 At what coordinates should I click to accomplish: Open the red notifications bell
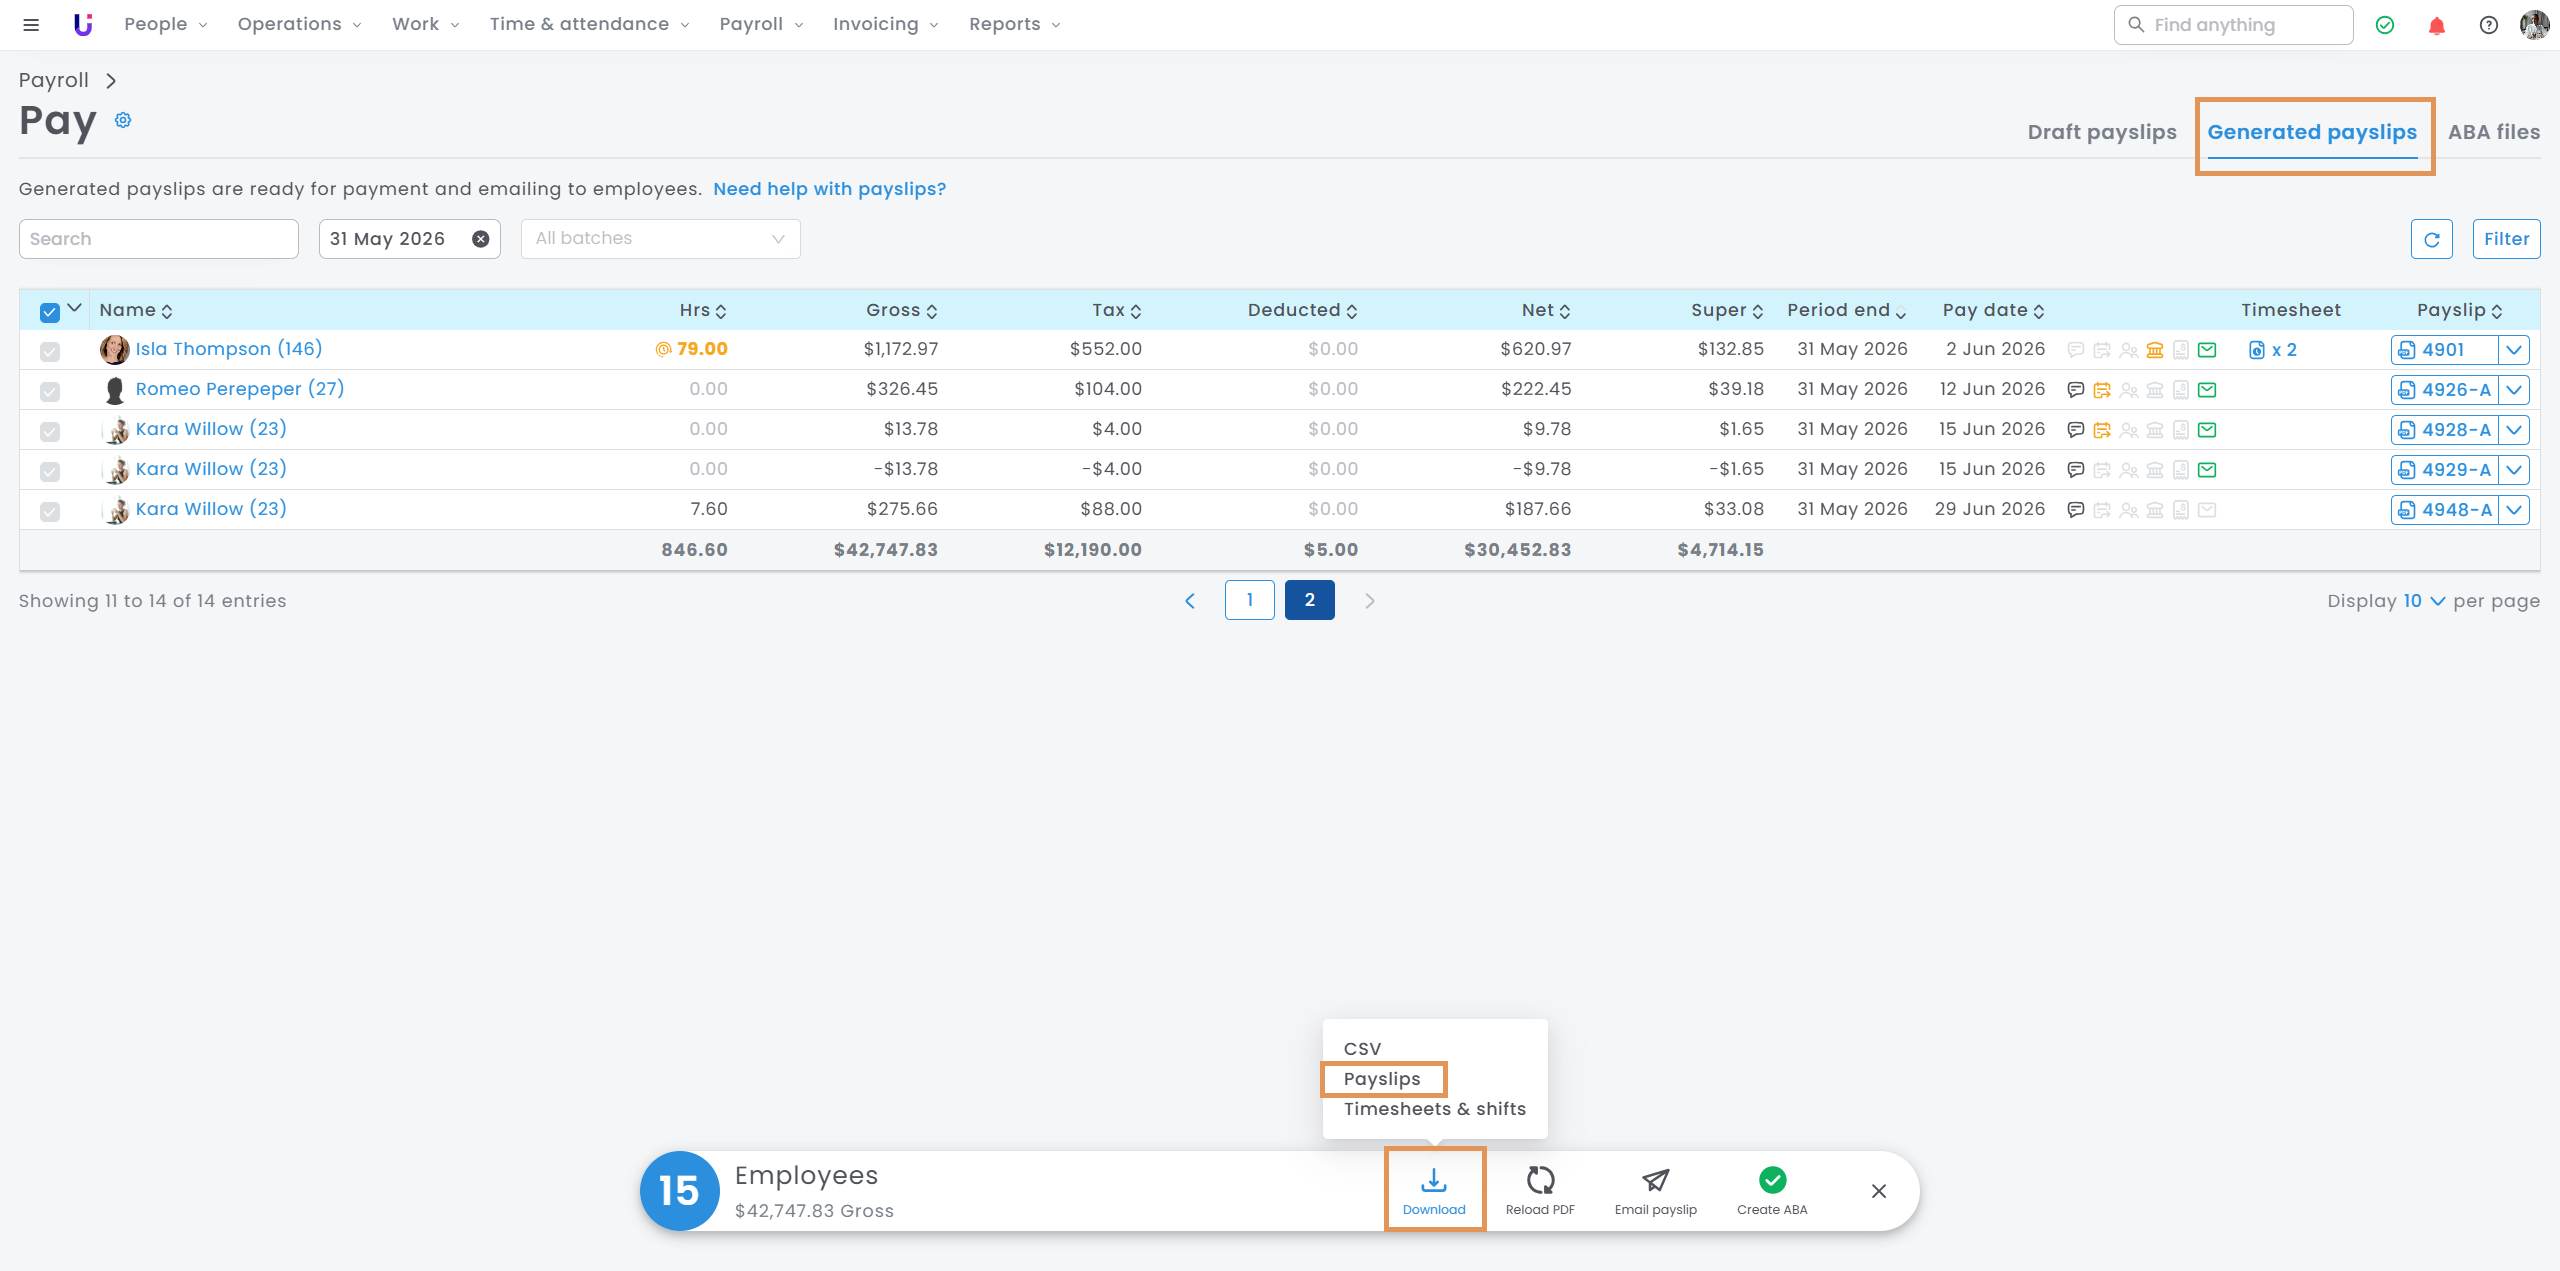[x=2437, y=25]
